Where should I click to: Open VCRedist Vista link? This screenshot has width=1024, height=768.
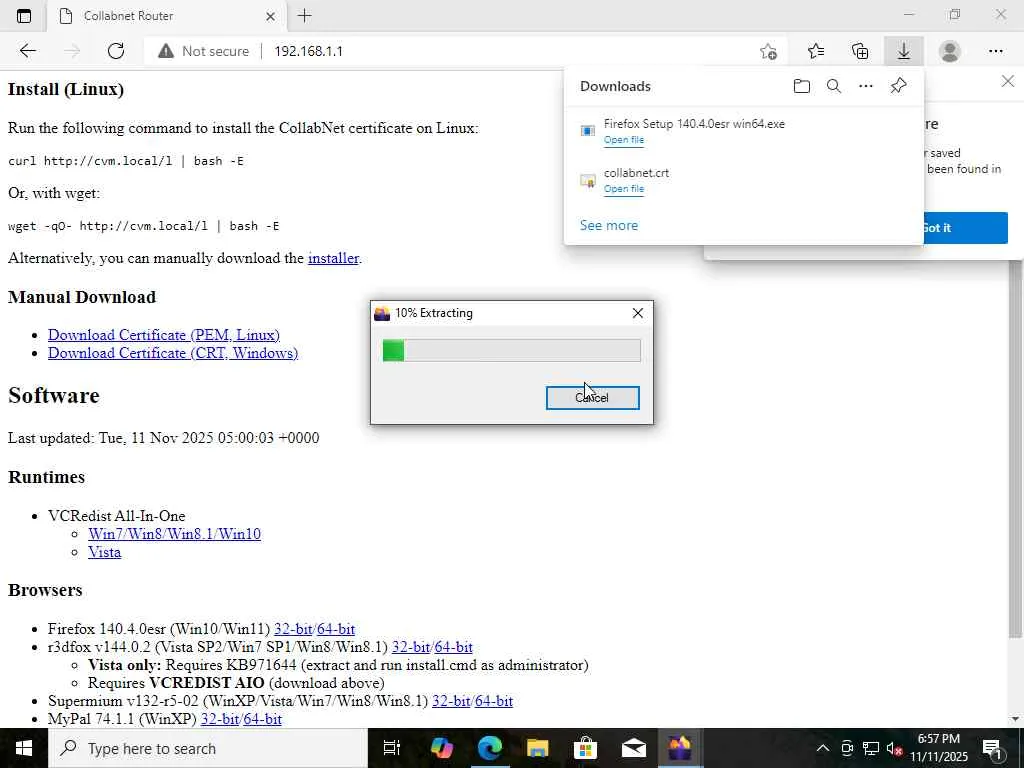pos(104,552)
